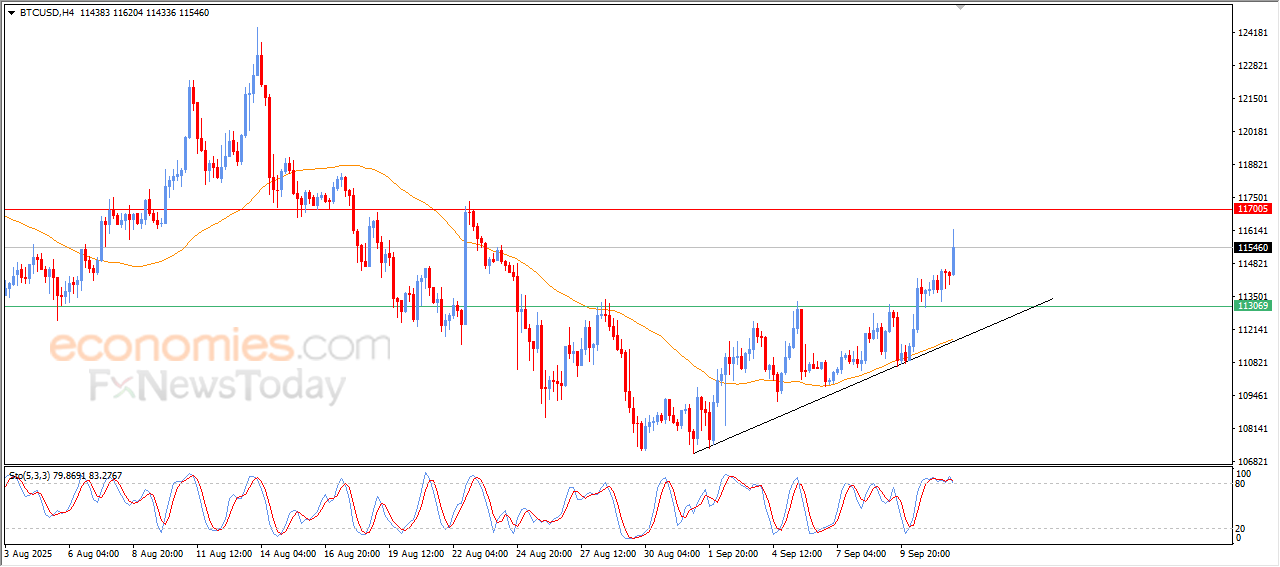Image resolution: width=1280 pixels, height=567 pixels.
Task: Click the 114821 price axis value
Action: (x=1253, y=264)
